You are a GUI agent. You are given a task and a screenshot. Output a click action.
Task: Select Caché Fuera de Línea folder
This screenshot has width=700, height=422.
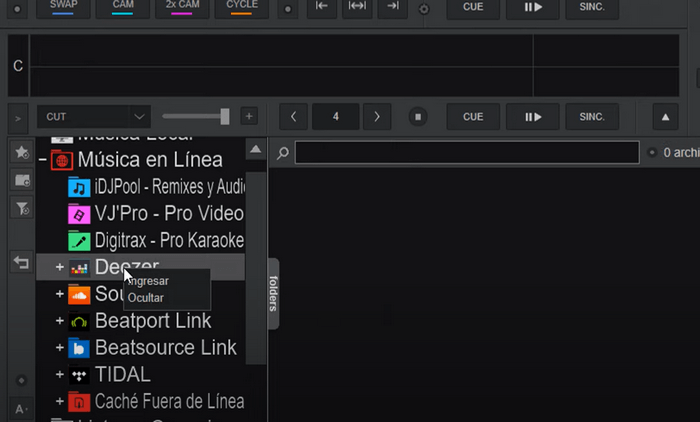[x=169, y=401]
